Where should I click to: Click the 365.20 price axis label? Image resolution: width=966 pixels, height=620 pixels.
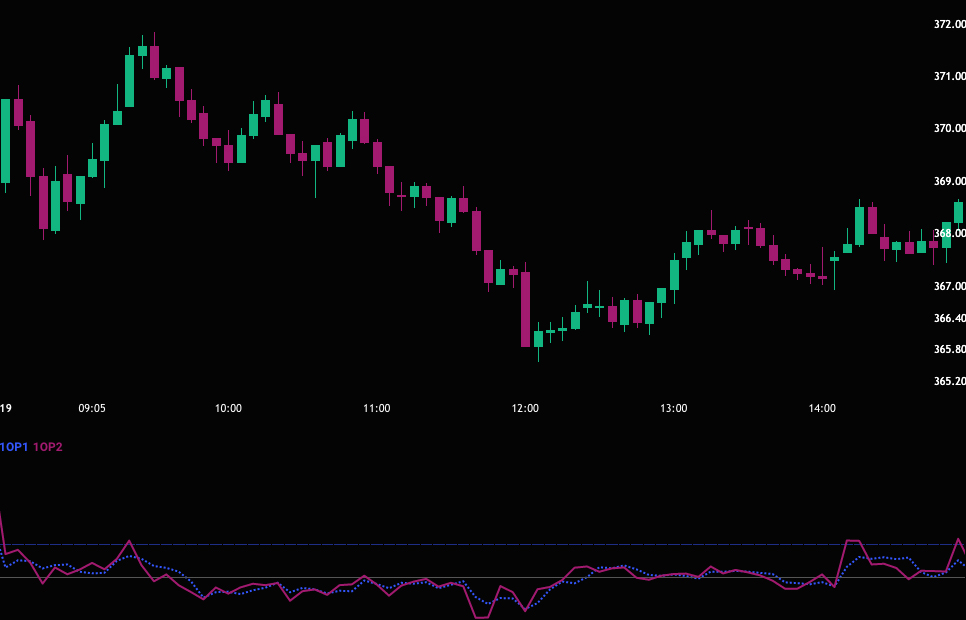[950, 381]
